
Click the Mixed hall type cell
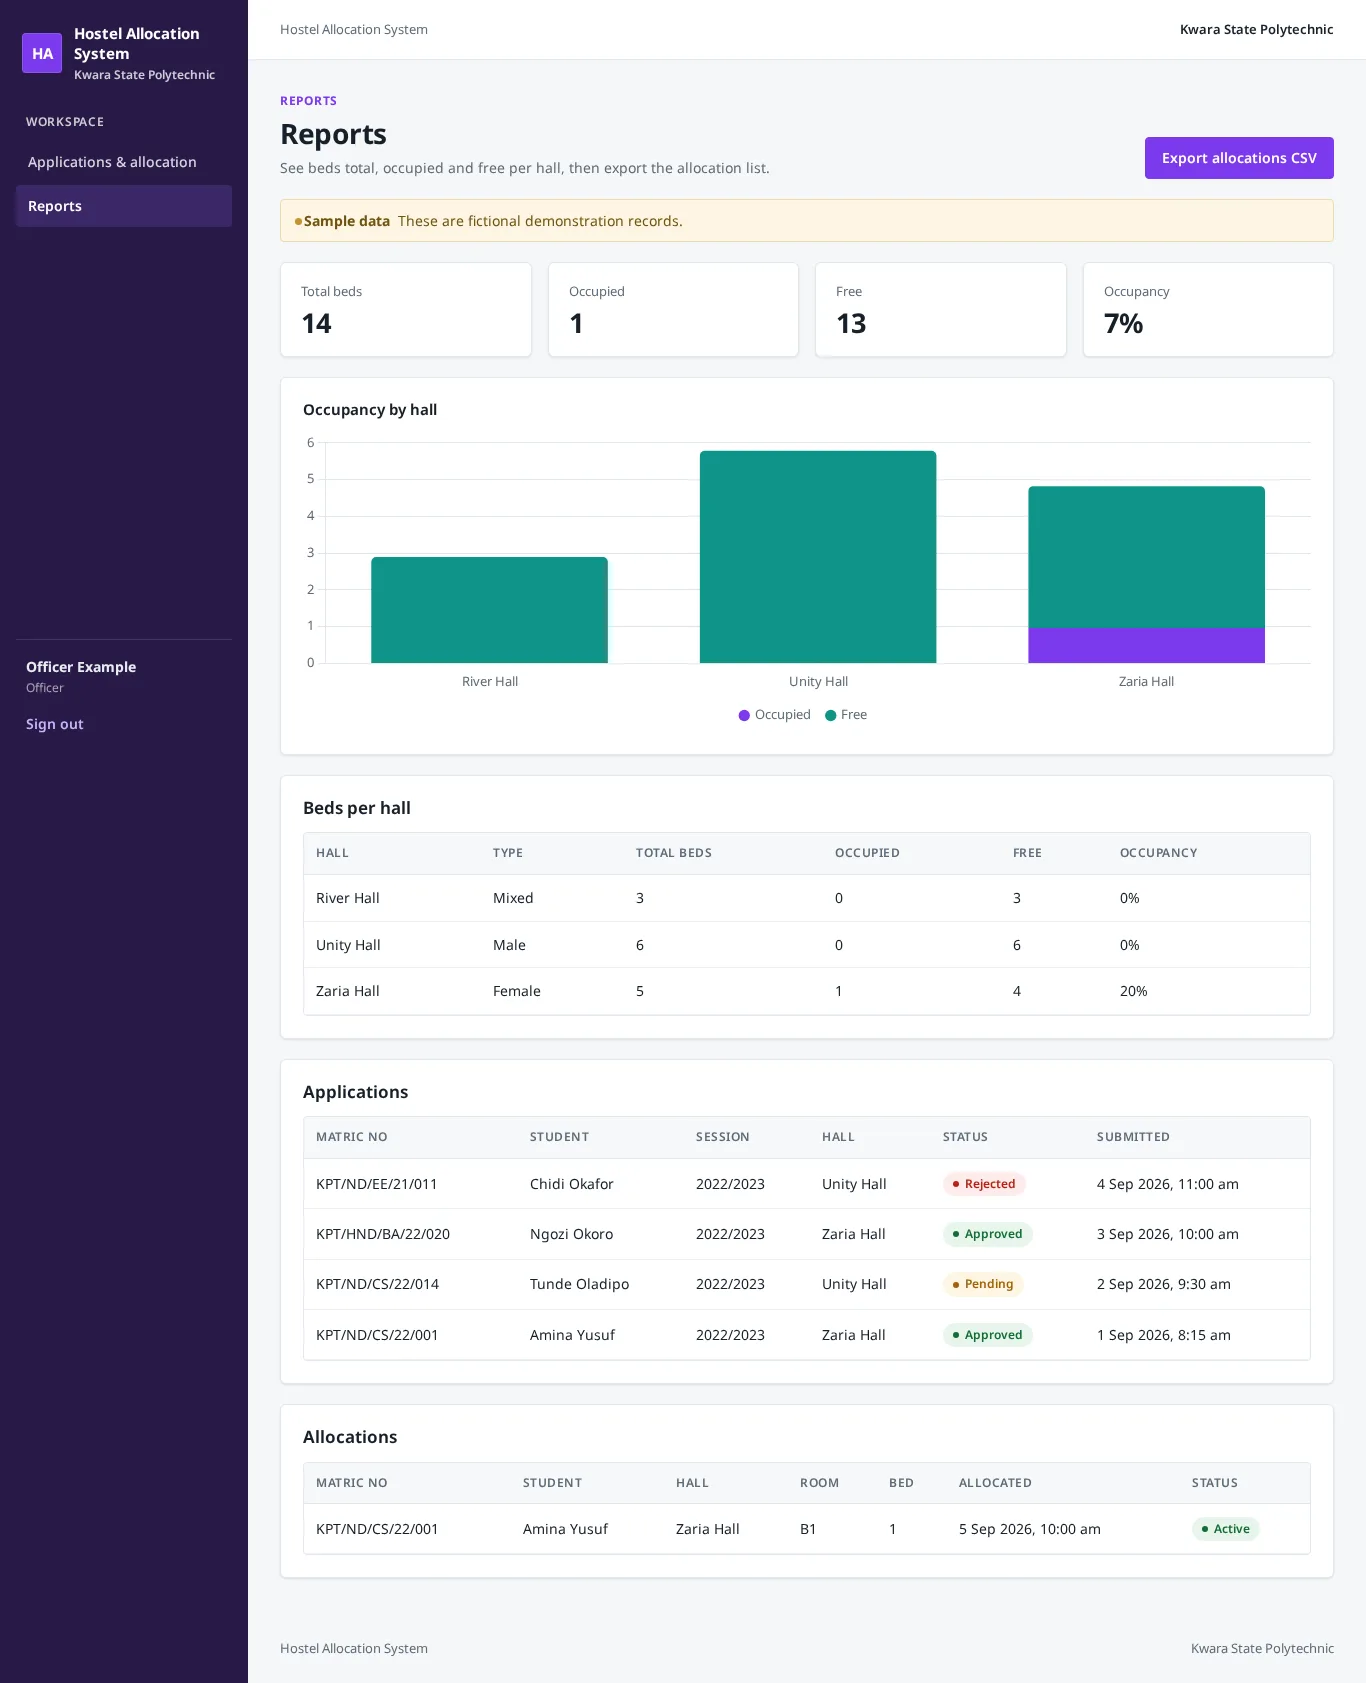point(513,898)
